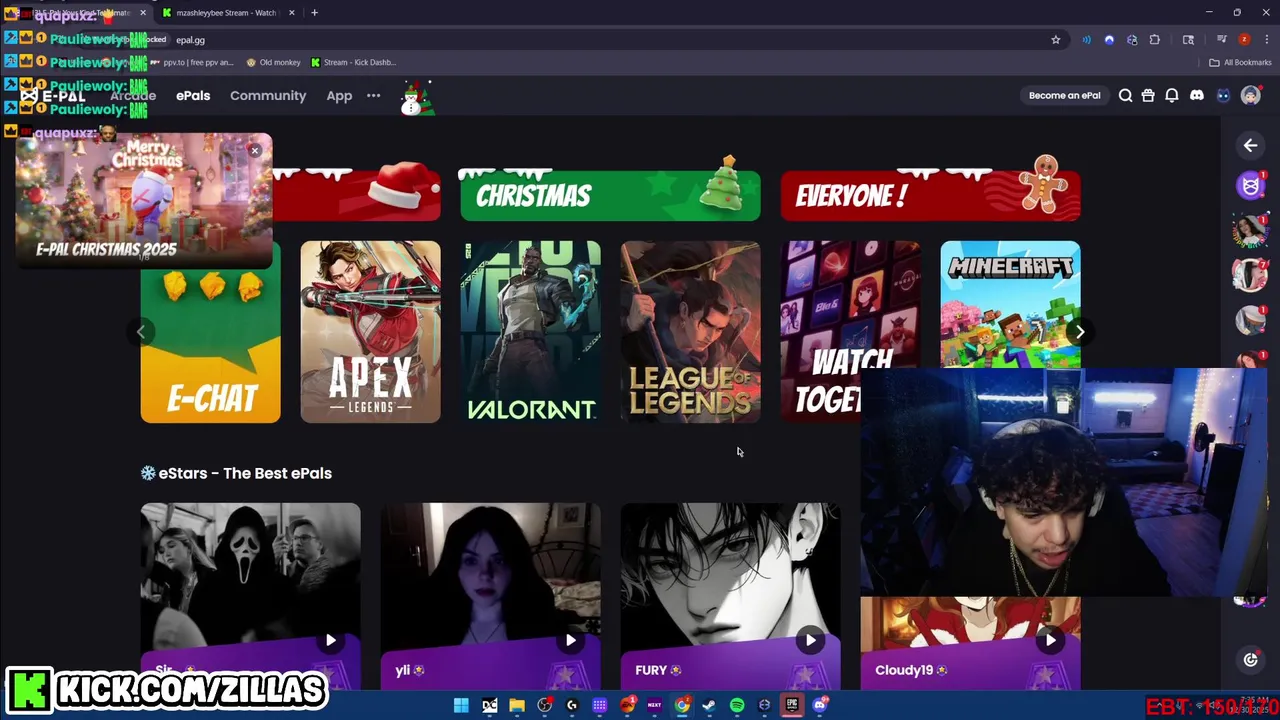This screenshot has height=720, width=1280.
Task: Open Stream - Kick Dashboard bookmark
Action: (x=353, y=62)
